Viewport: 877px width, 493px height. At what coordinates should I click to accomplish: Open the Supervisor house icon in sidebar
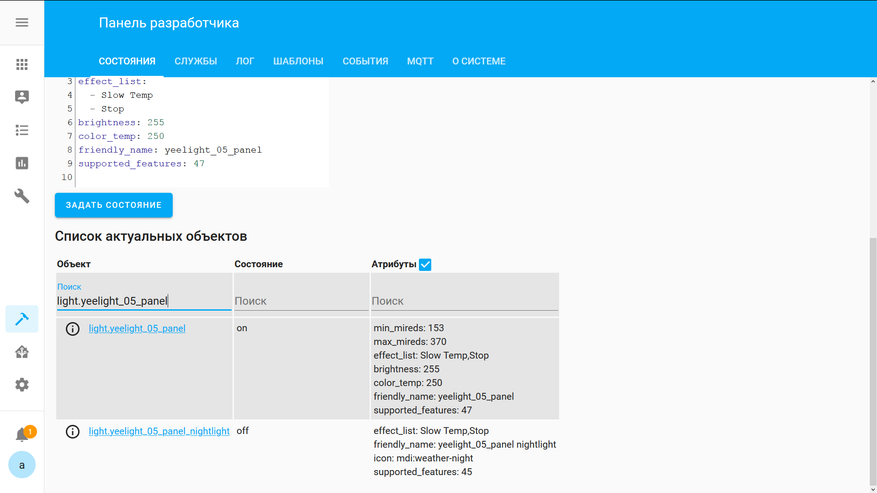[x=22, y=352]
